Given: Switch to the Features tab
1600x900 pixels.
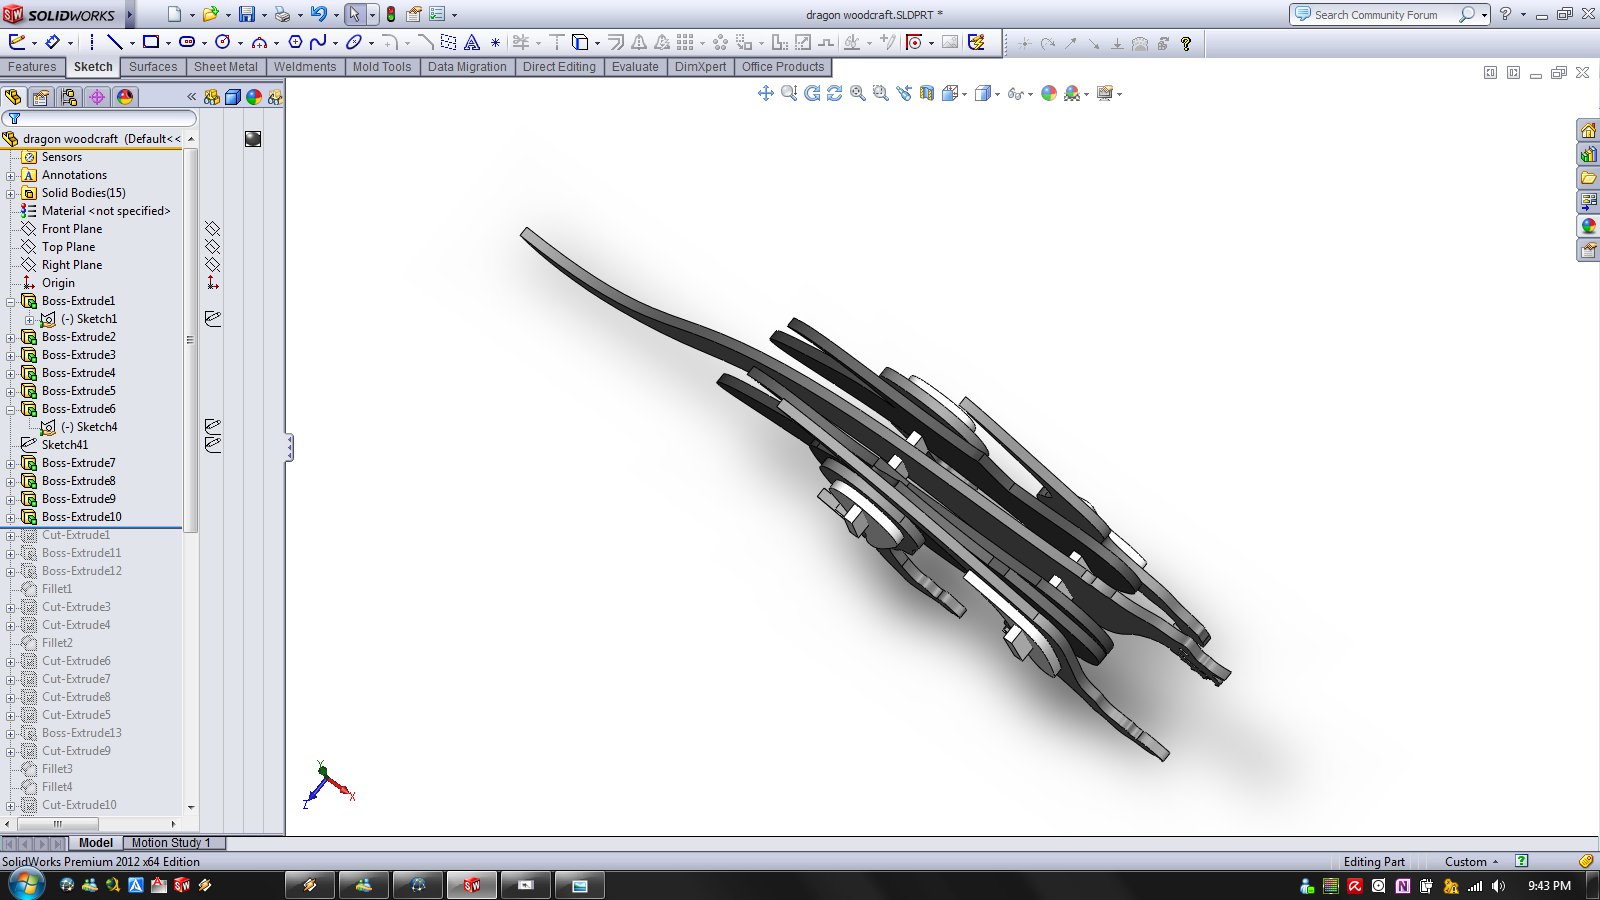Looking at the screenshot, I should [32, 67].
